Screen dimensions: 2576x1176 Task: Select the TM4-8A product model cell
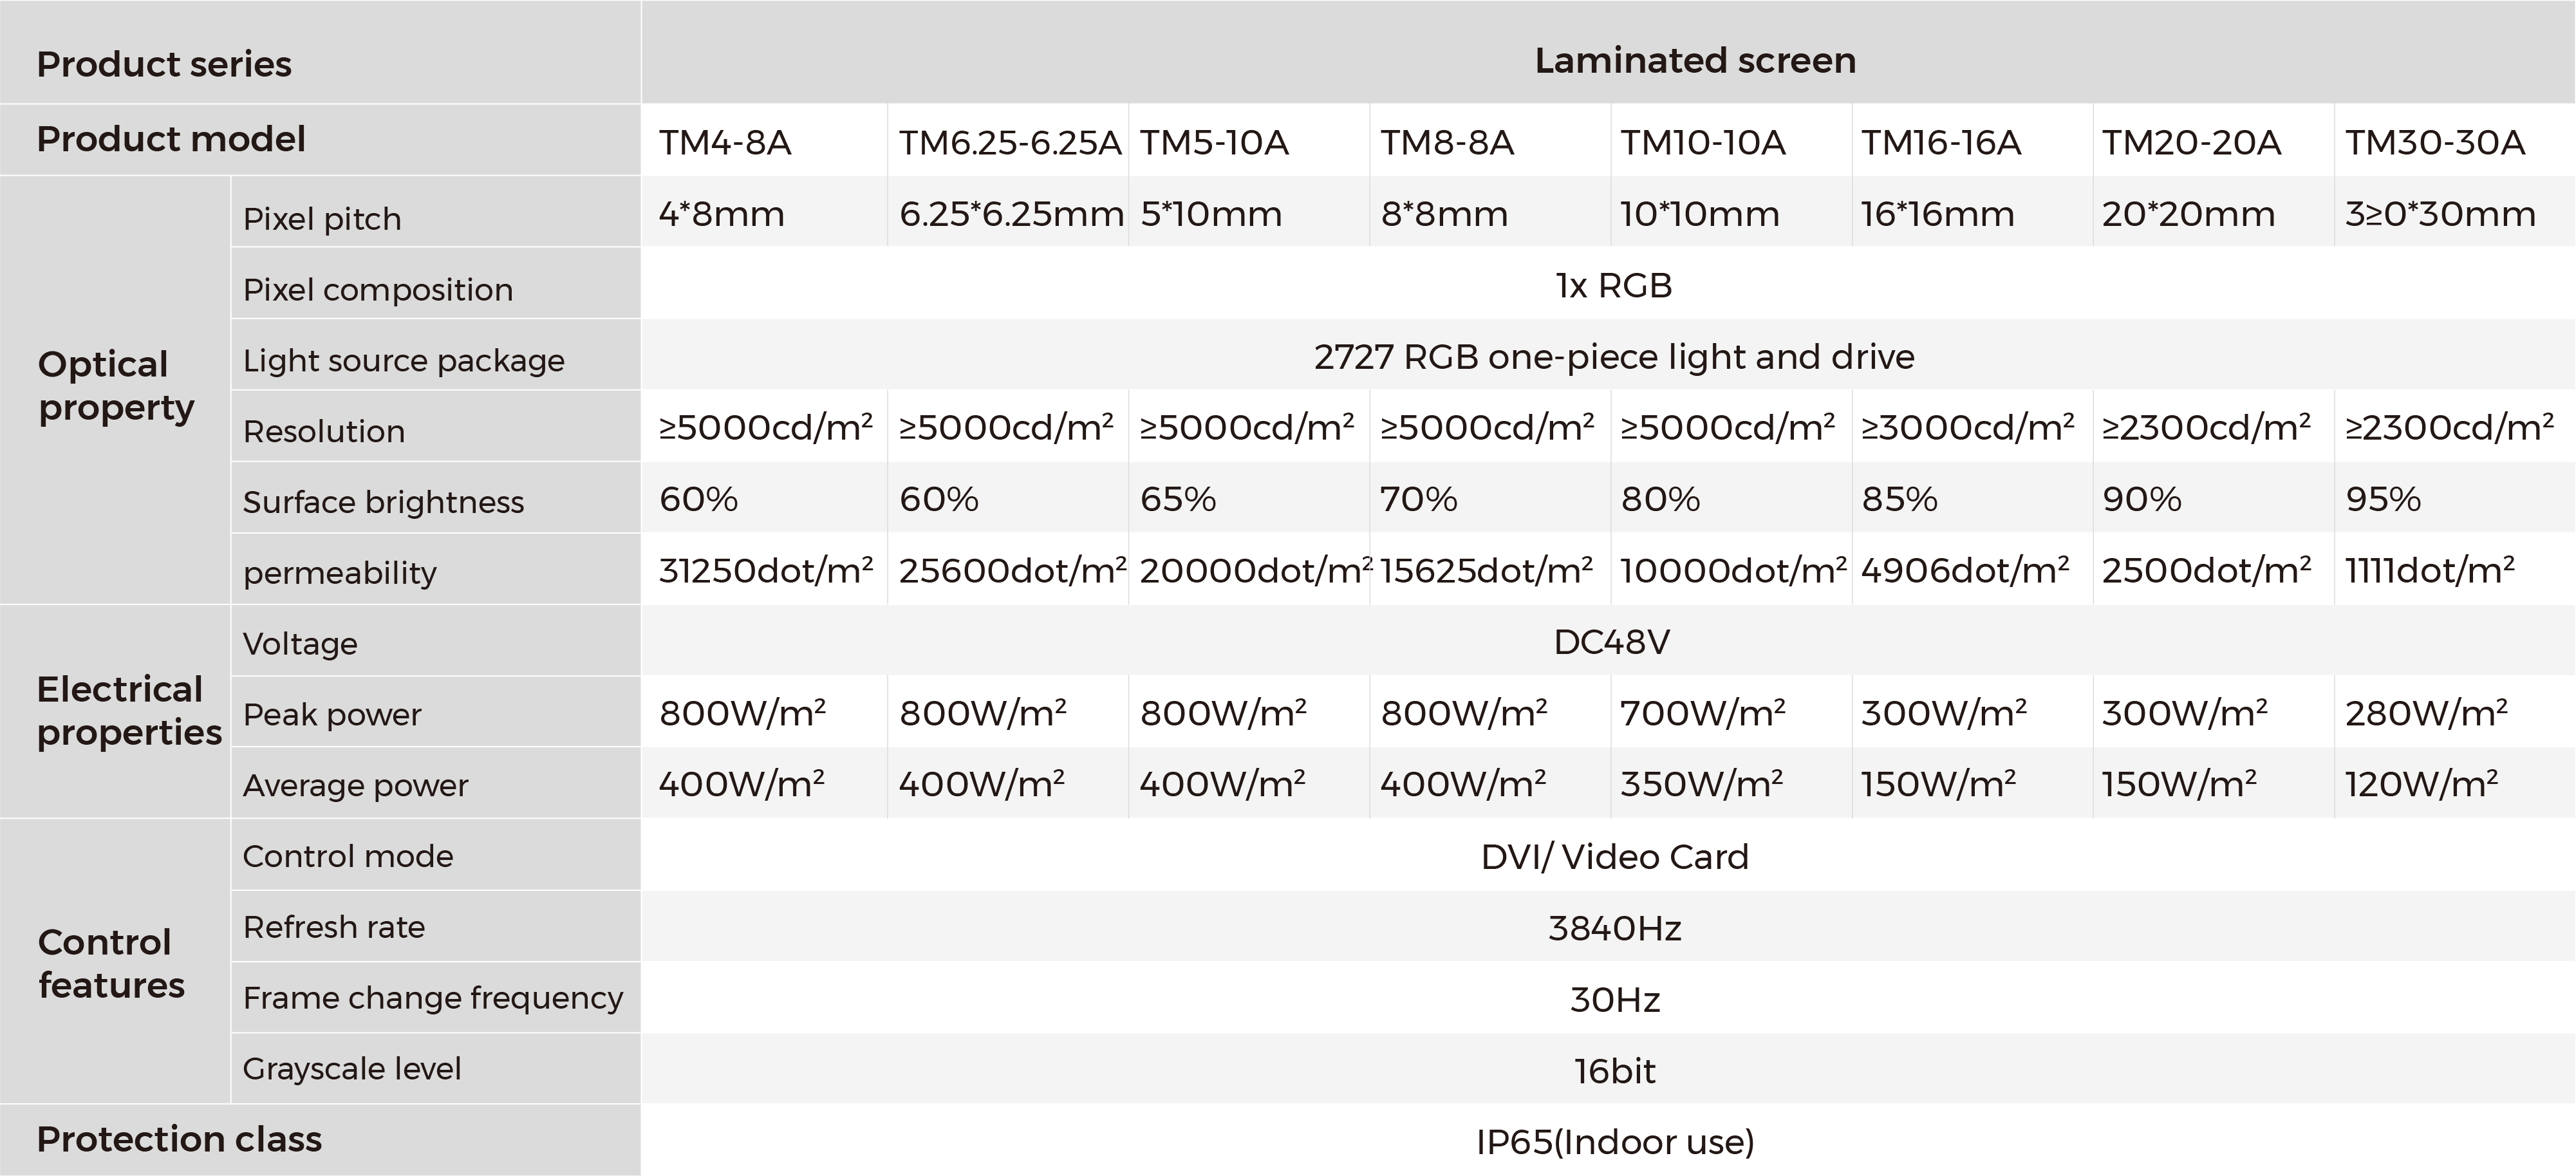coord(764,141)
